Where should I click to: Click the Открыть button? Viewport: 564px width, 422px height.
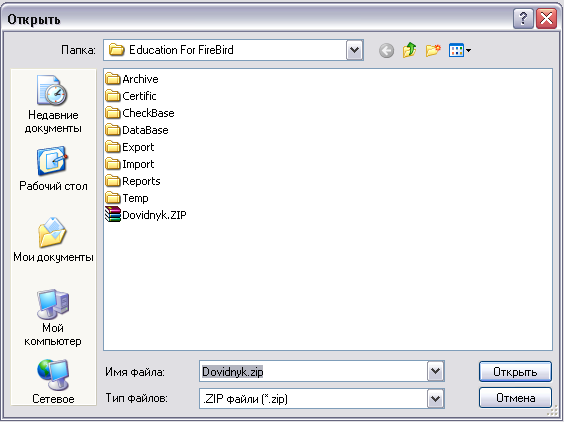click(x=515, y=372)
